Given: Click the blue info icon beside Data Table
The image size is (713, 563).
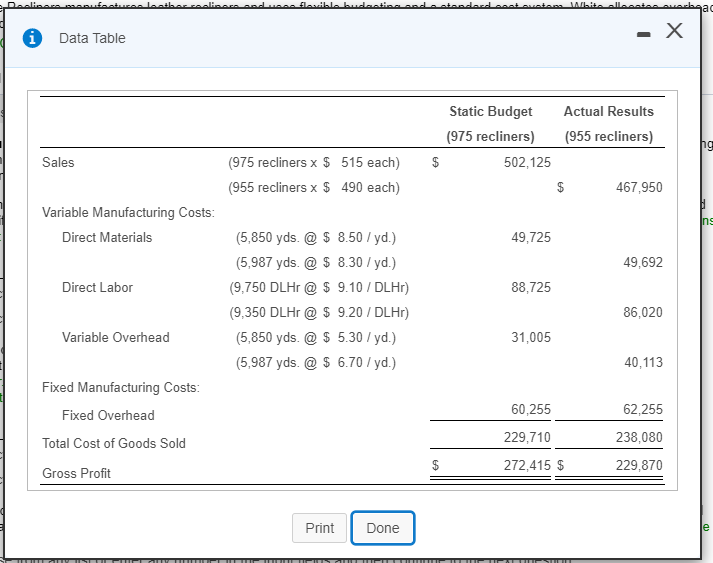Looking at the screenshot, I should pos(32,38).
